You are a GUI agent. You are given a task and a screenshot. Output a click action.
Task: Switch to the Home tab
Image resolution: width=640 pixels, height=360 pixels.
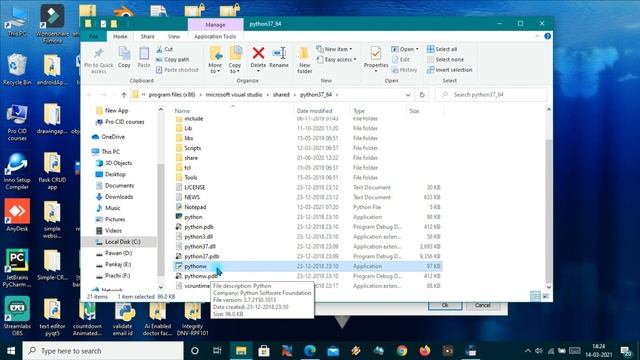pos(120,36)
